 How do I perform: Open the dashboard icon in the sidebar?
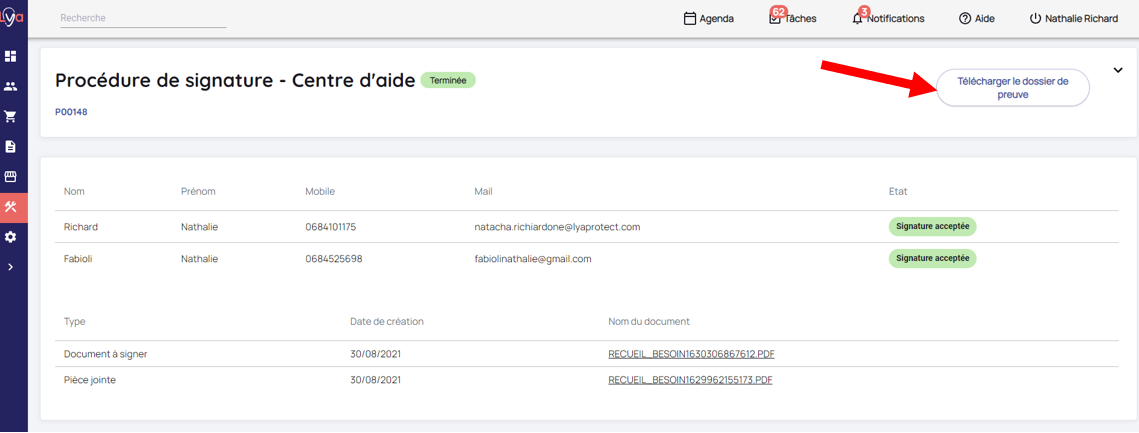(11, 57)
